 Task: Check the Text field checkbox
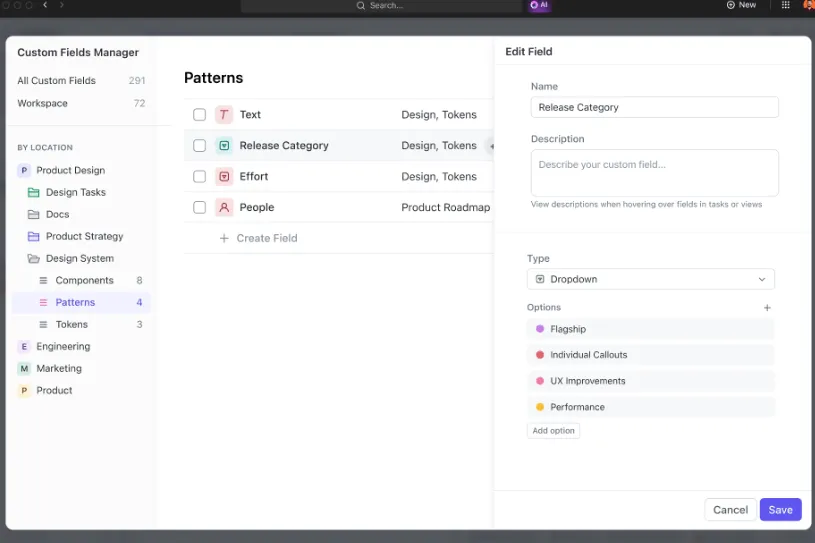point(200,114)
